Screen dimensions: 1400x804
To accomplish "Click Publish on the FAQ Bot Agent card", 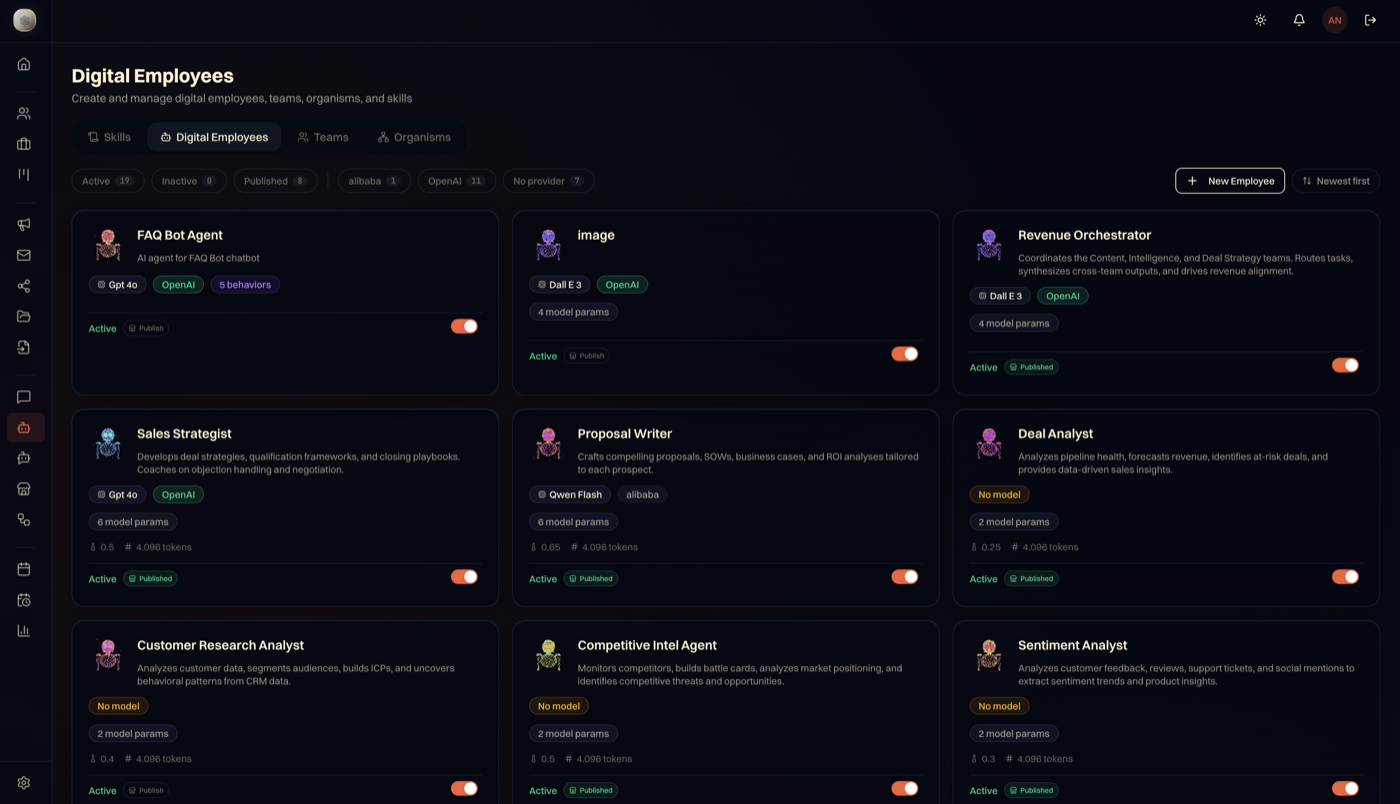I will [146, 328].
